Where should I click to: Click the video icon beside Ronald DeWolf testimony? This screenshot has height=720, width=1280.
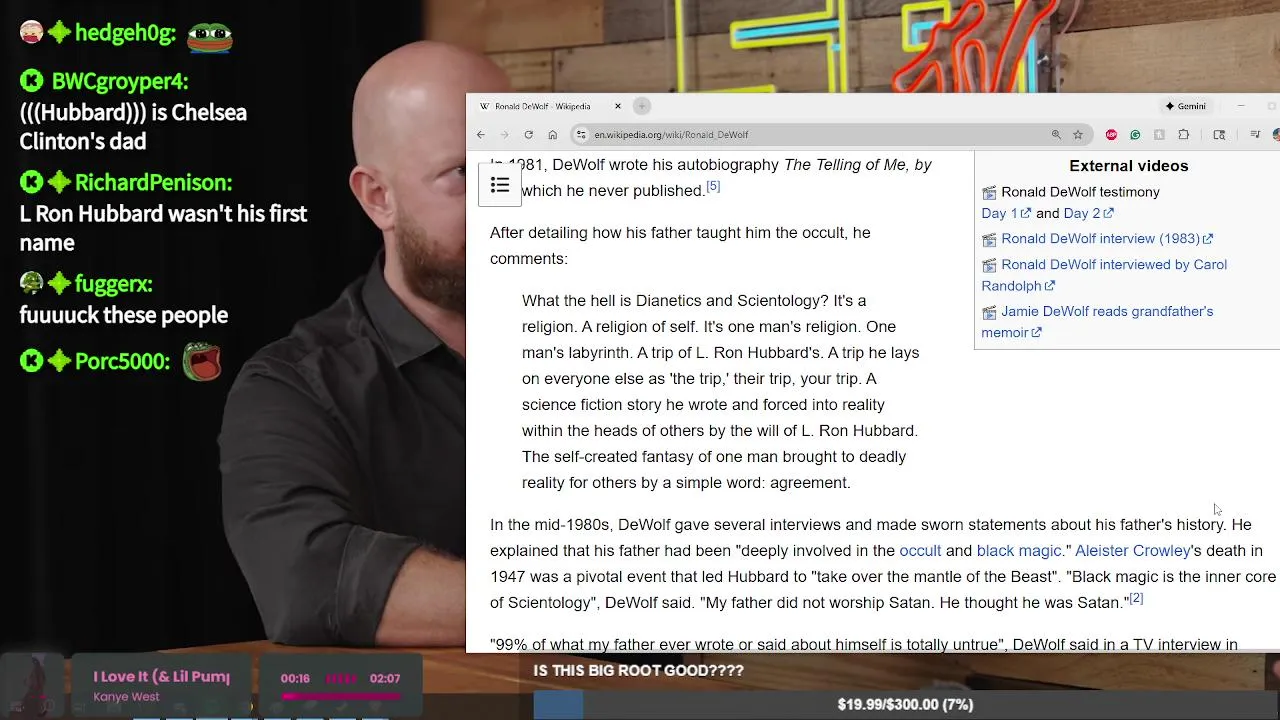[x=989, y=193]
